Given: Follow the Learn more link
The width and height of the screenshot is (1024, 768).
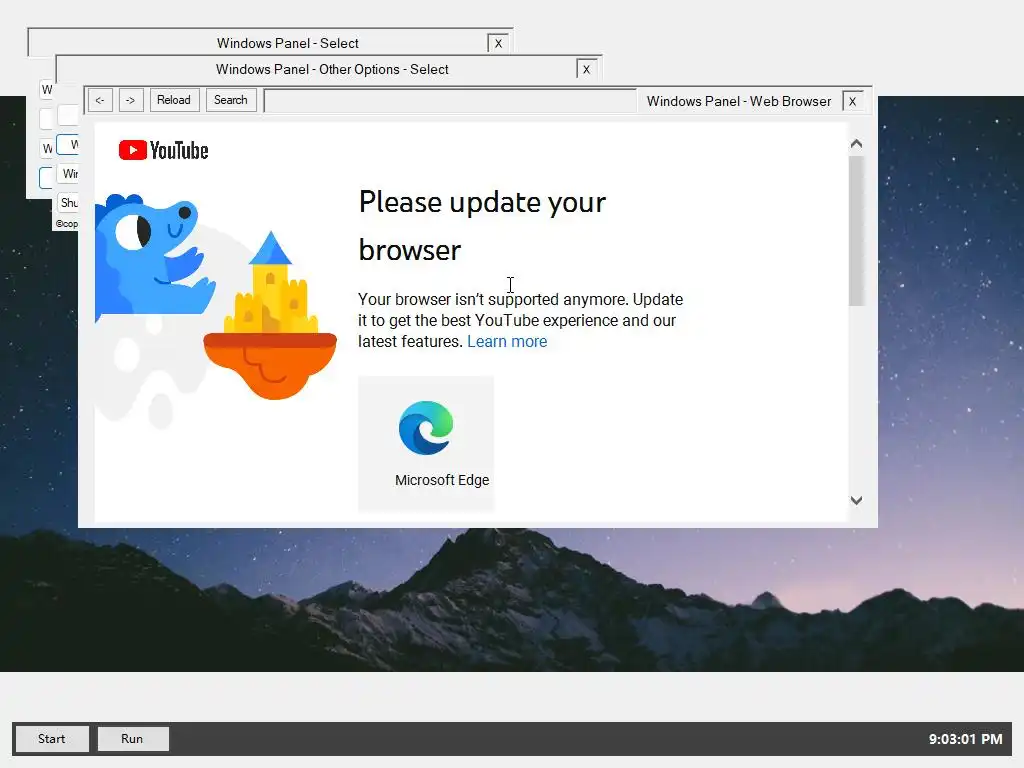Looking at the screenshot, I should [507, 342].
